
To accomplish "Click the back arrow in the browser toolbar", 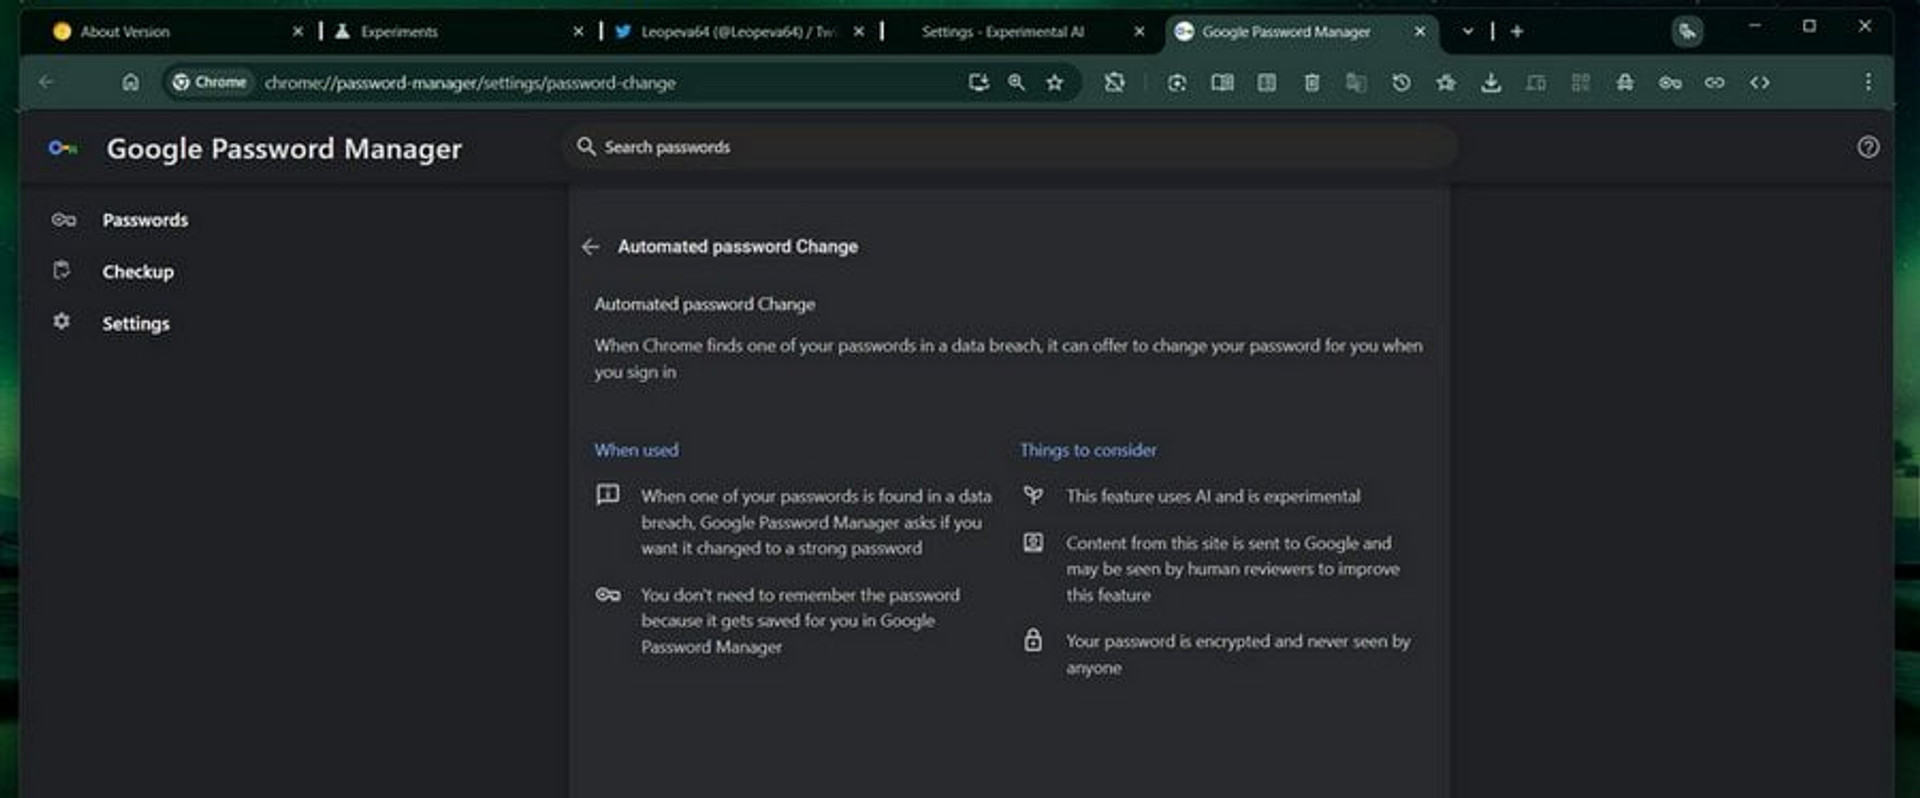I will [x=46, y=82].
